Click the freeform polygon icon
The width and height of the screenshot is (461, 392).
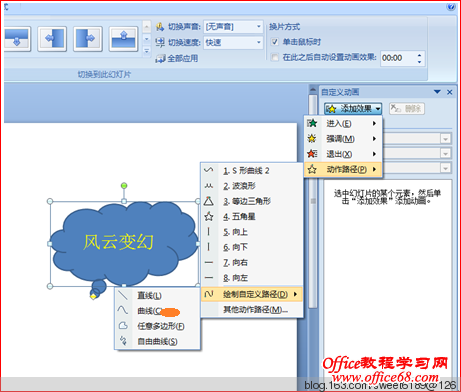pyautogui.click(x=123, y=325)
